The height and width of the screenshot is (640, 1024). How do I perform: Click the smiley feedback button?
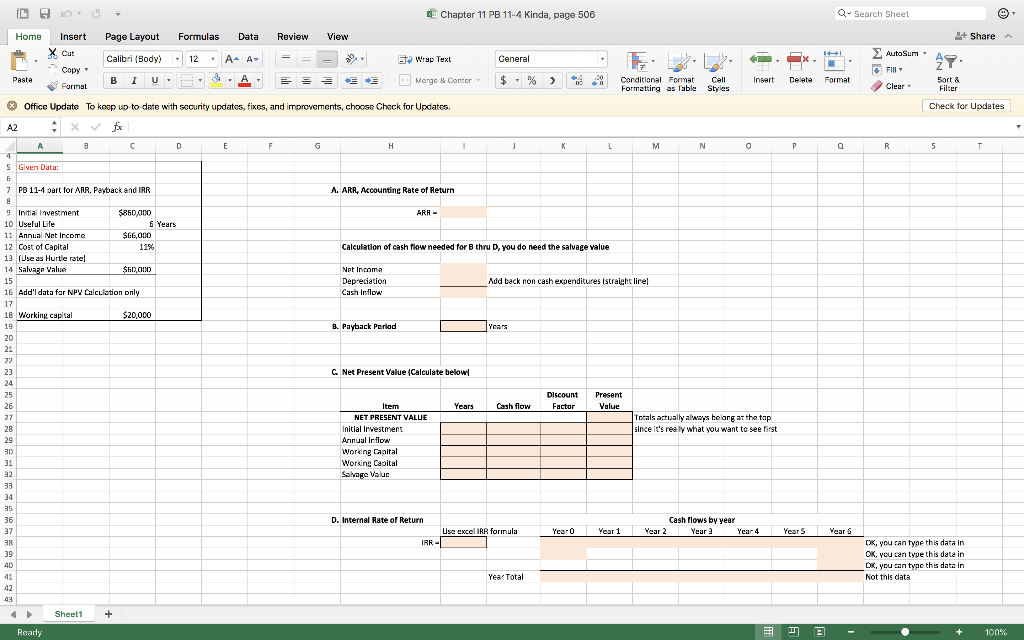click(x=1004, y=14)
